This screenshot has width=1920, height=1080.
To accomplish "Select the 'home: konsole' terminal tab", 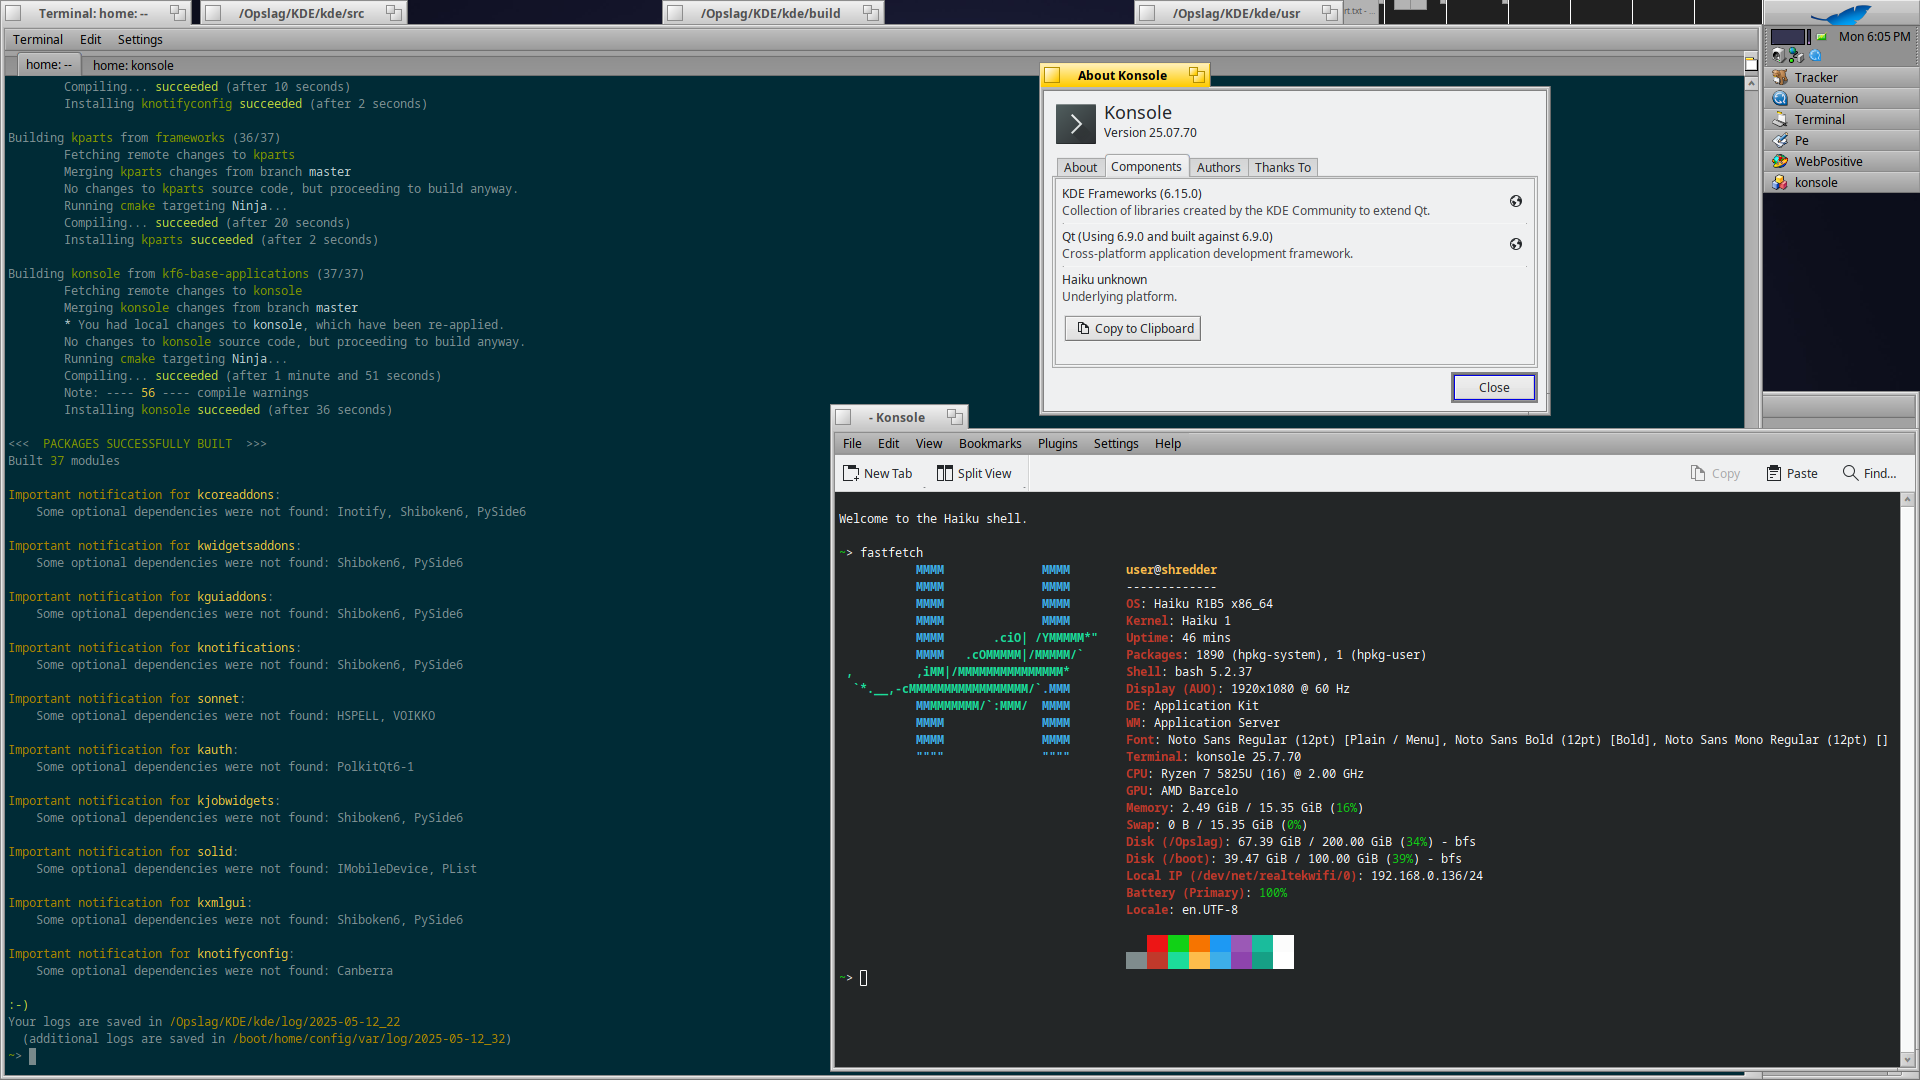I will [133, 65].
